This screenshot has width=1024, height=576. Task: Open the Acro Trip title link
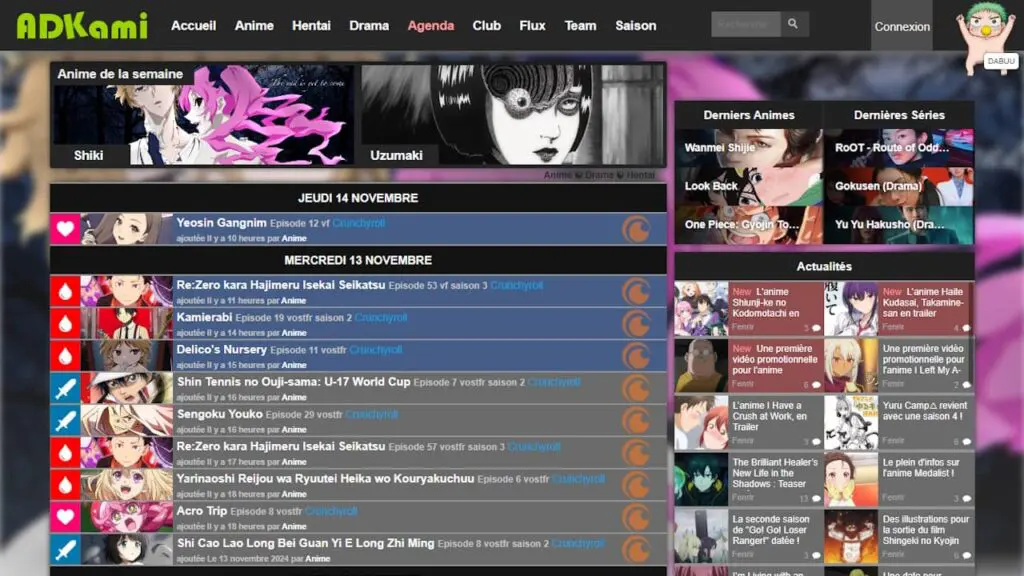202,511
